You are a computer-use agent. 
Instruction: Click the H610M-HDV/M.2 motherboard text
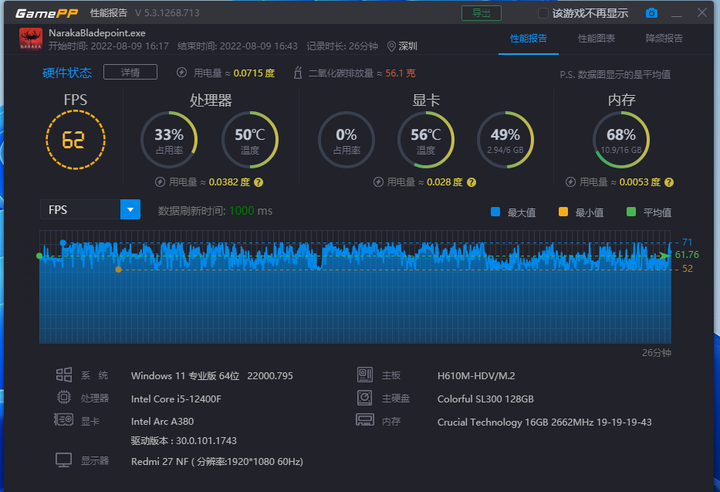pos(476,376)
